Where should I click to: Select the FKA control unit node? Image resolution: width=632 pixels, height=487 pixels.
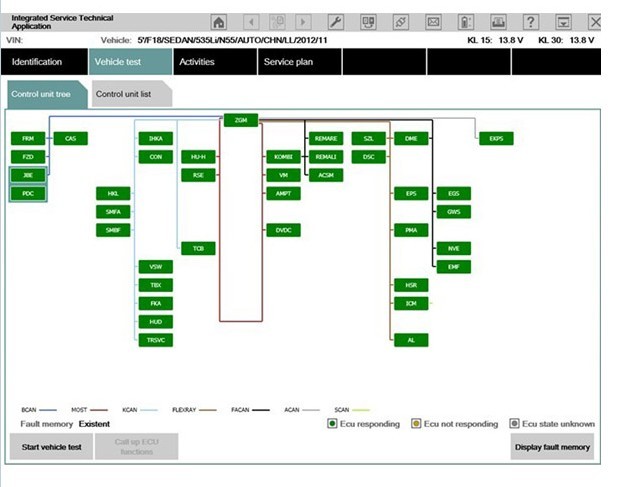pyautogui.click(x=156, y=303)
